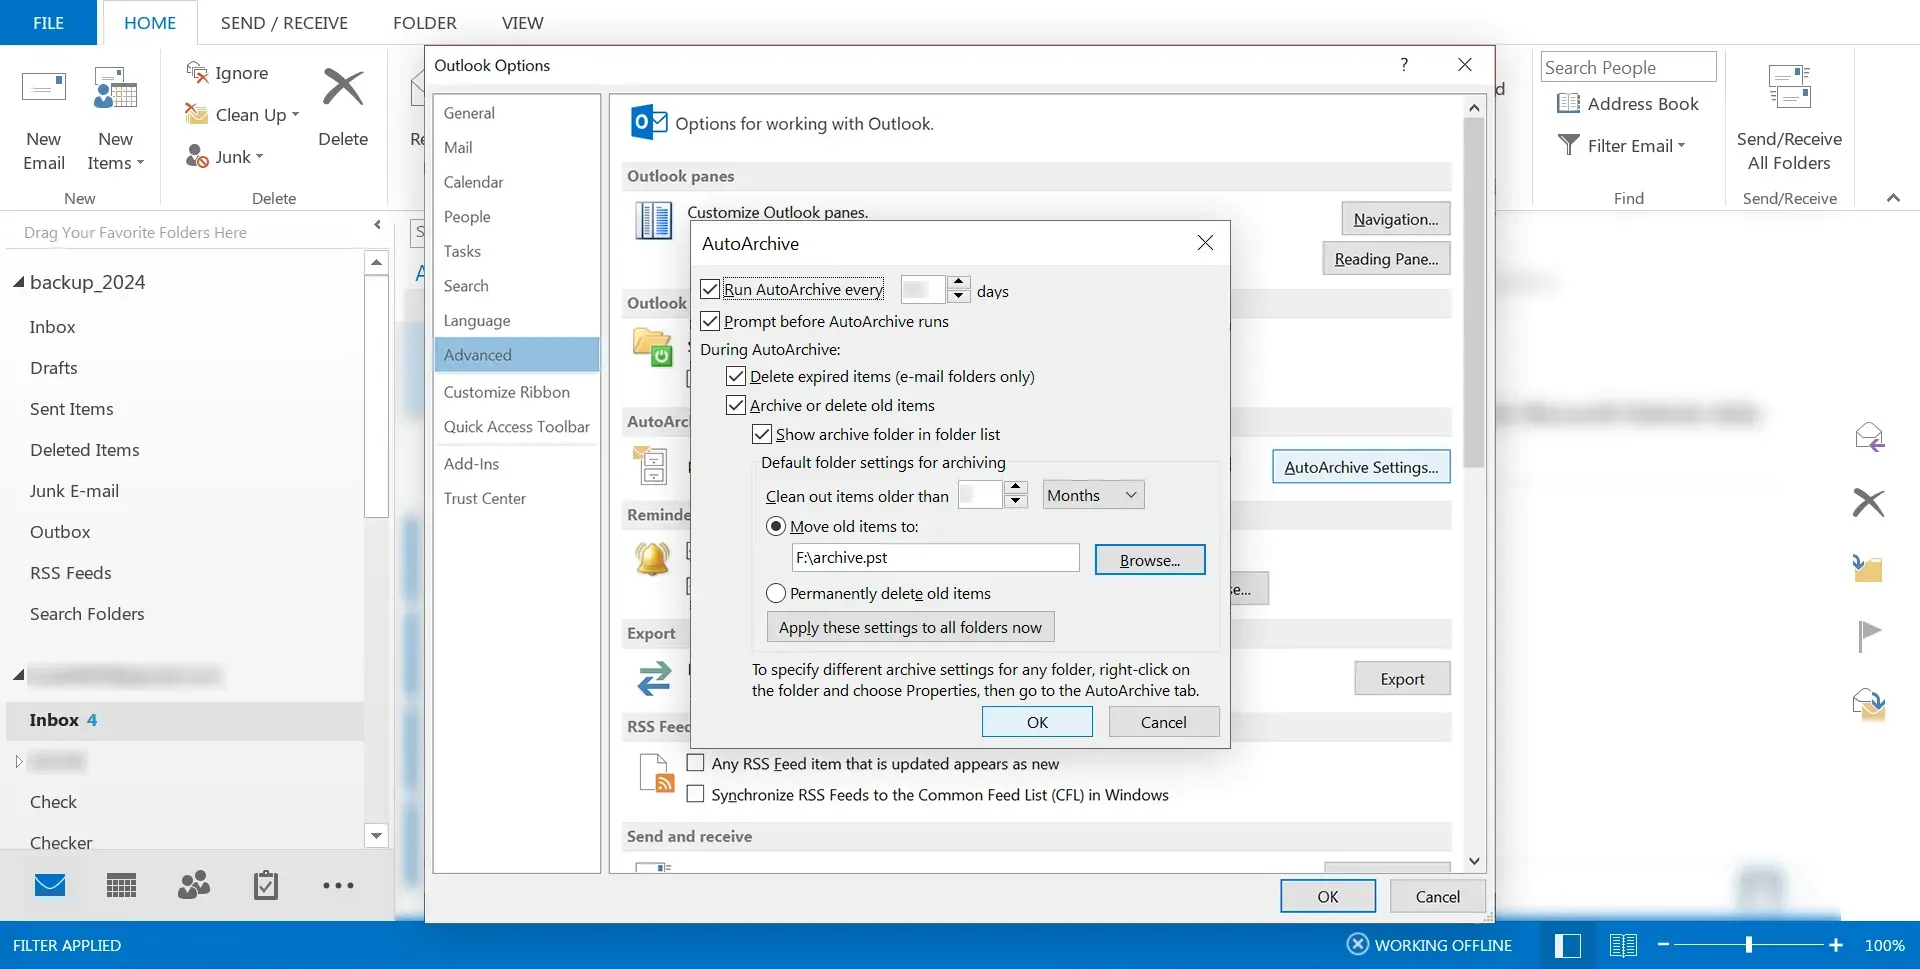The width and height of the screenshot is (1920, 969).
Task: Open the Months unit dropdown
Action: 1093,495
